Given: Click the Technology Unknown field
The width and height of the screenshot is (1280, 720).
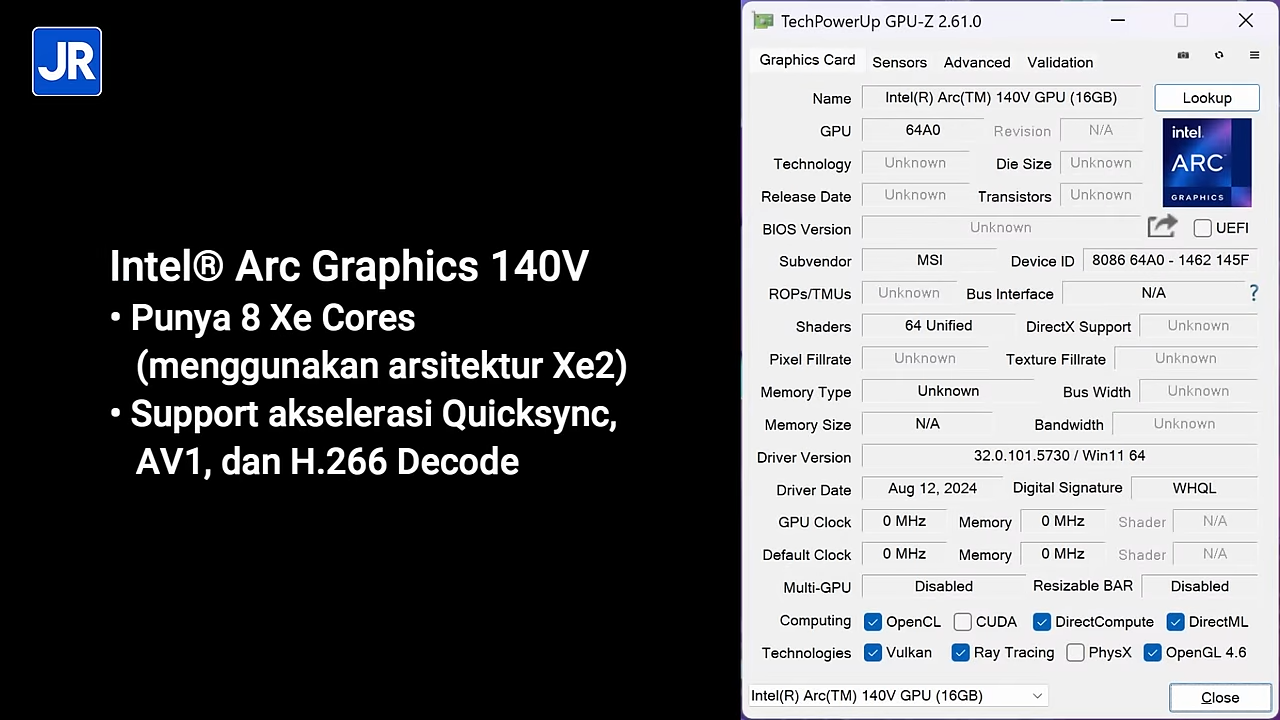Looking at the screenshot, I should (x=915, y=163).
